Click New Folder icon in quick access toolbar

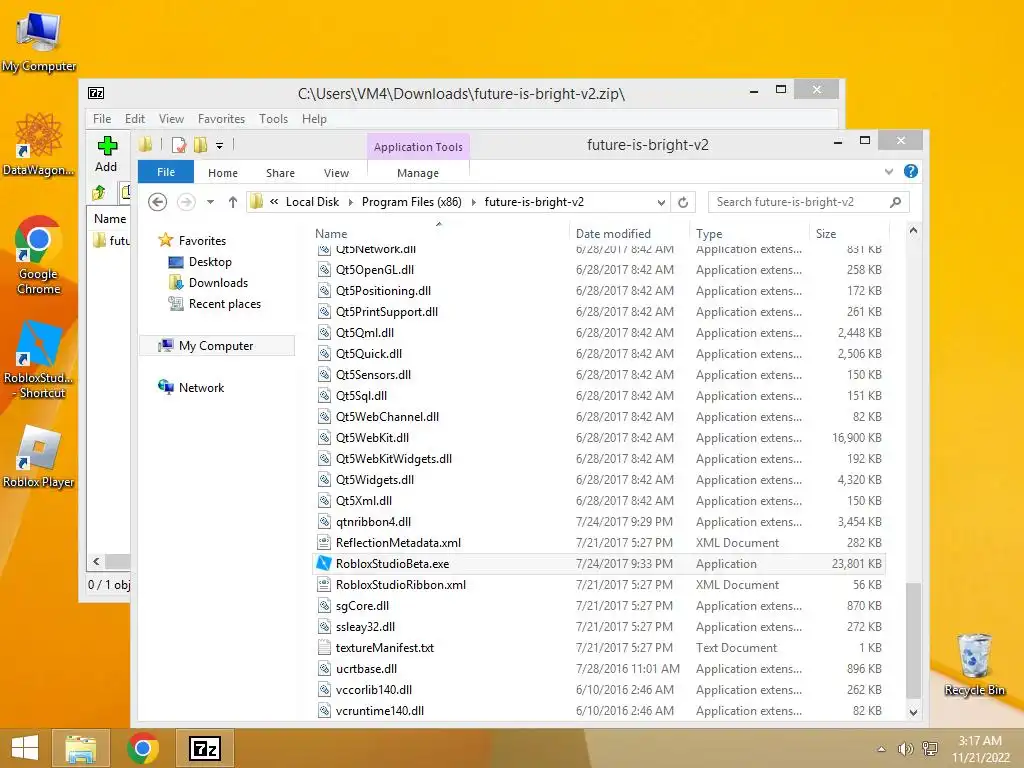click(x=200, y=145)
